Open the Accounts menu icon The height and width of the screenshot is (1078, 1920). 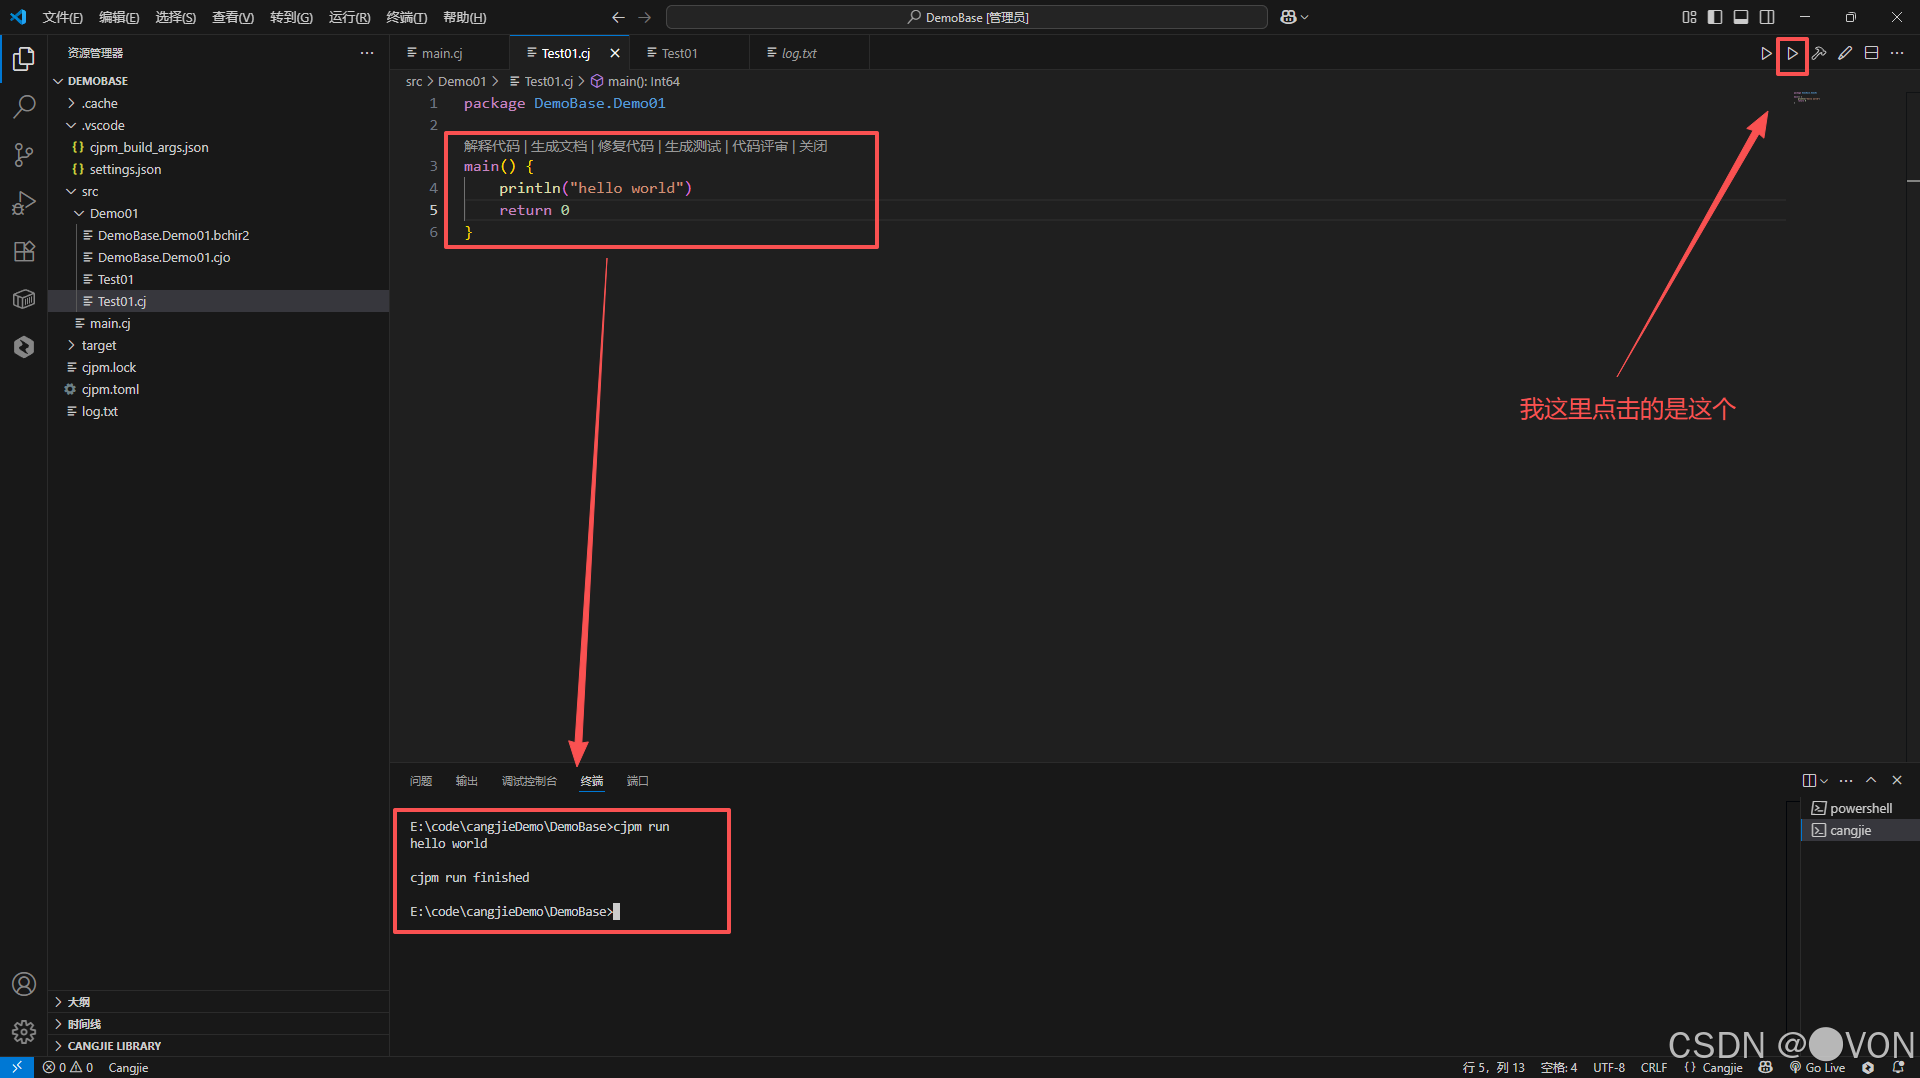pos(24,984)
